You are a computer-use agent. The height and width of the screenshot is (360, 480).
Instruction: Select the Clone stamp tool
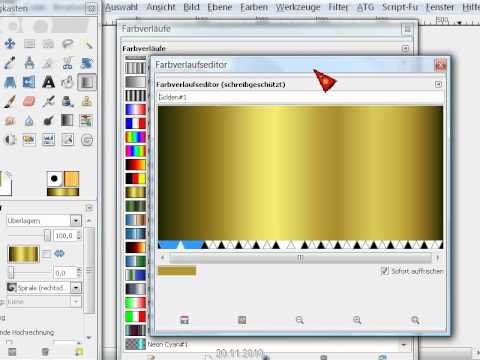pos(87,101)
